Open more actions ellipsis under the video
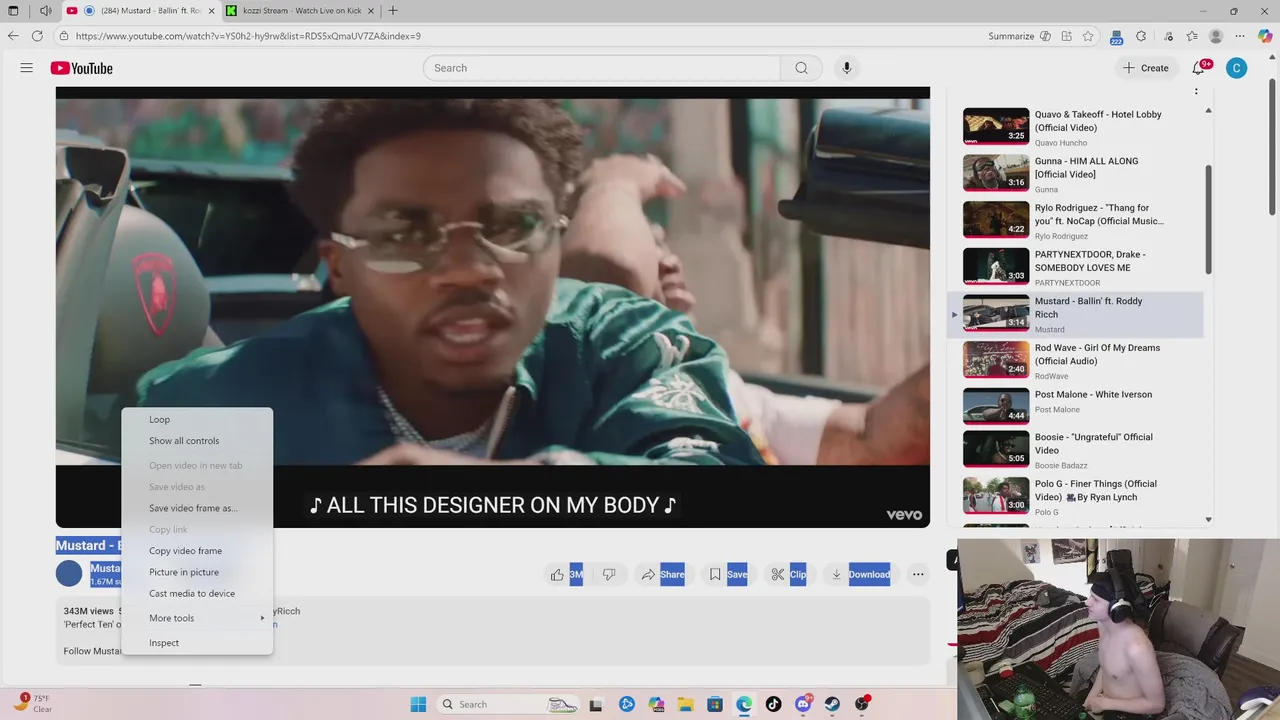Screen dimensions: 1280x720 coord(918,574)
